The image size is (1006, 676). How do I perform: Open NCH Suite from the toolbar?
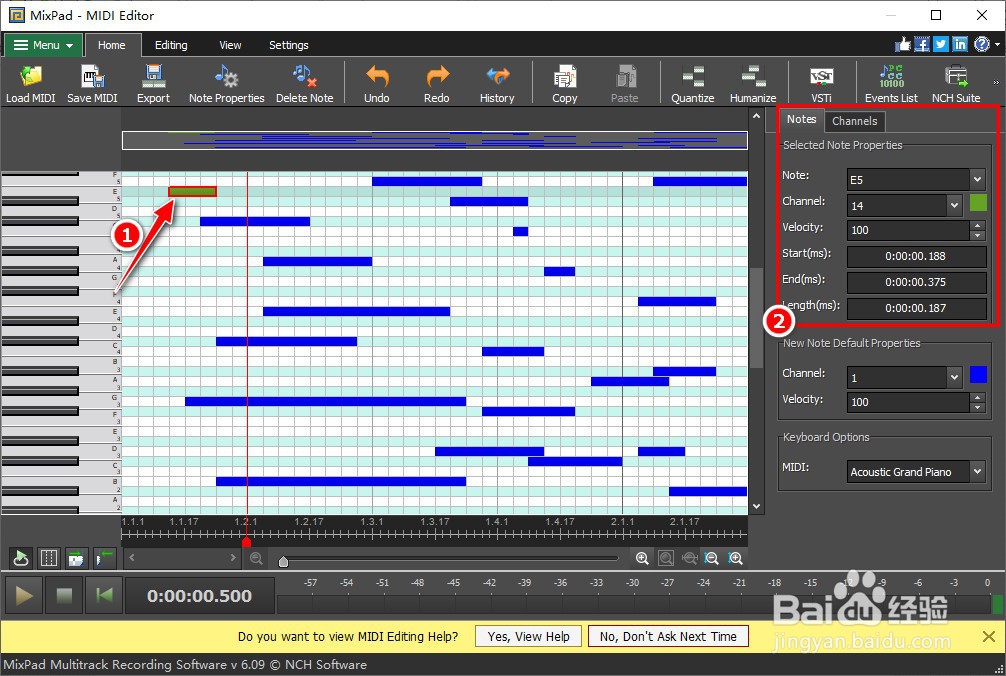tap(956, 84)
